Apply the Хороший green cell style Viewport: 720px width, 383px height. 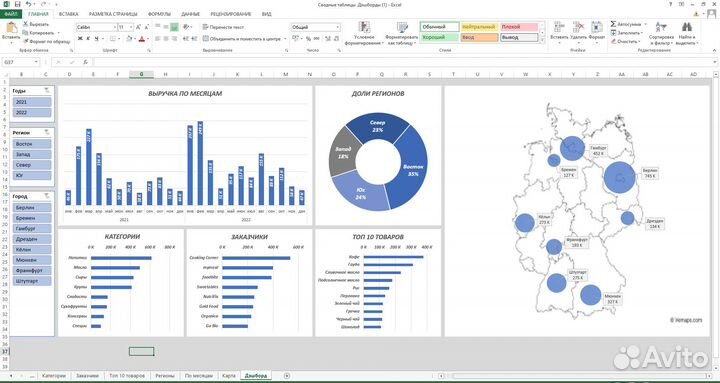click(439, 38)
